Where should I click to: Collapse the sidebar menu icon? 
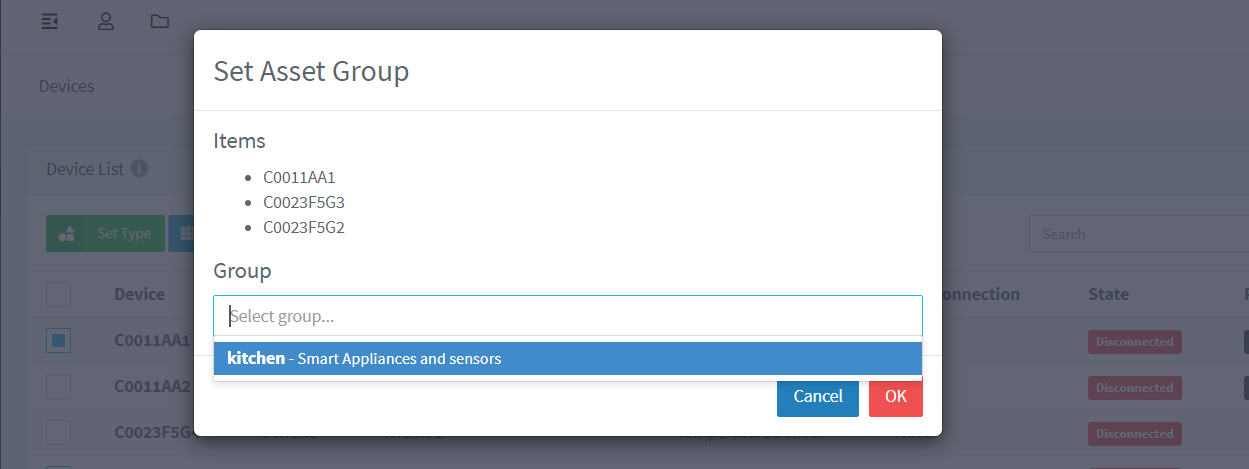(x=50, y=22)
